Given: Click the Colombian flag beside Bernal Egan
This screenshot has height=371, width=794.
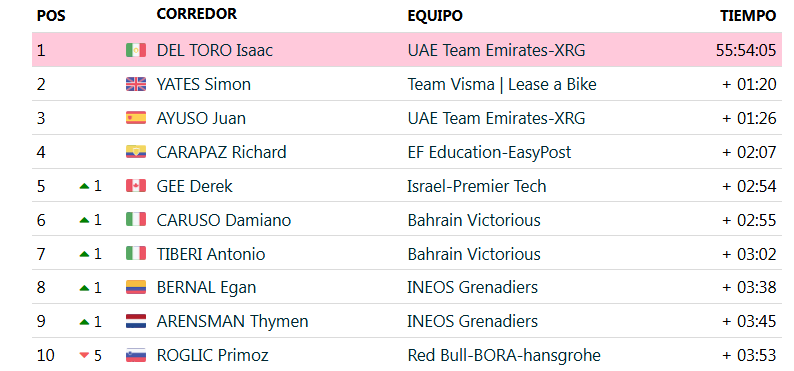Looking at the screenshot, I should (136, 287).
